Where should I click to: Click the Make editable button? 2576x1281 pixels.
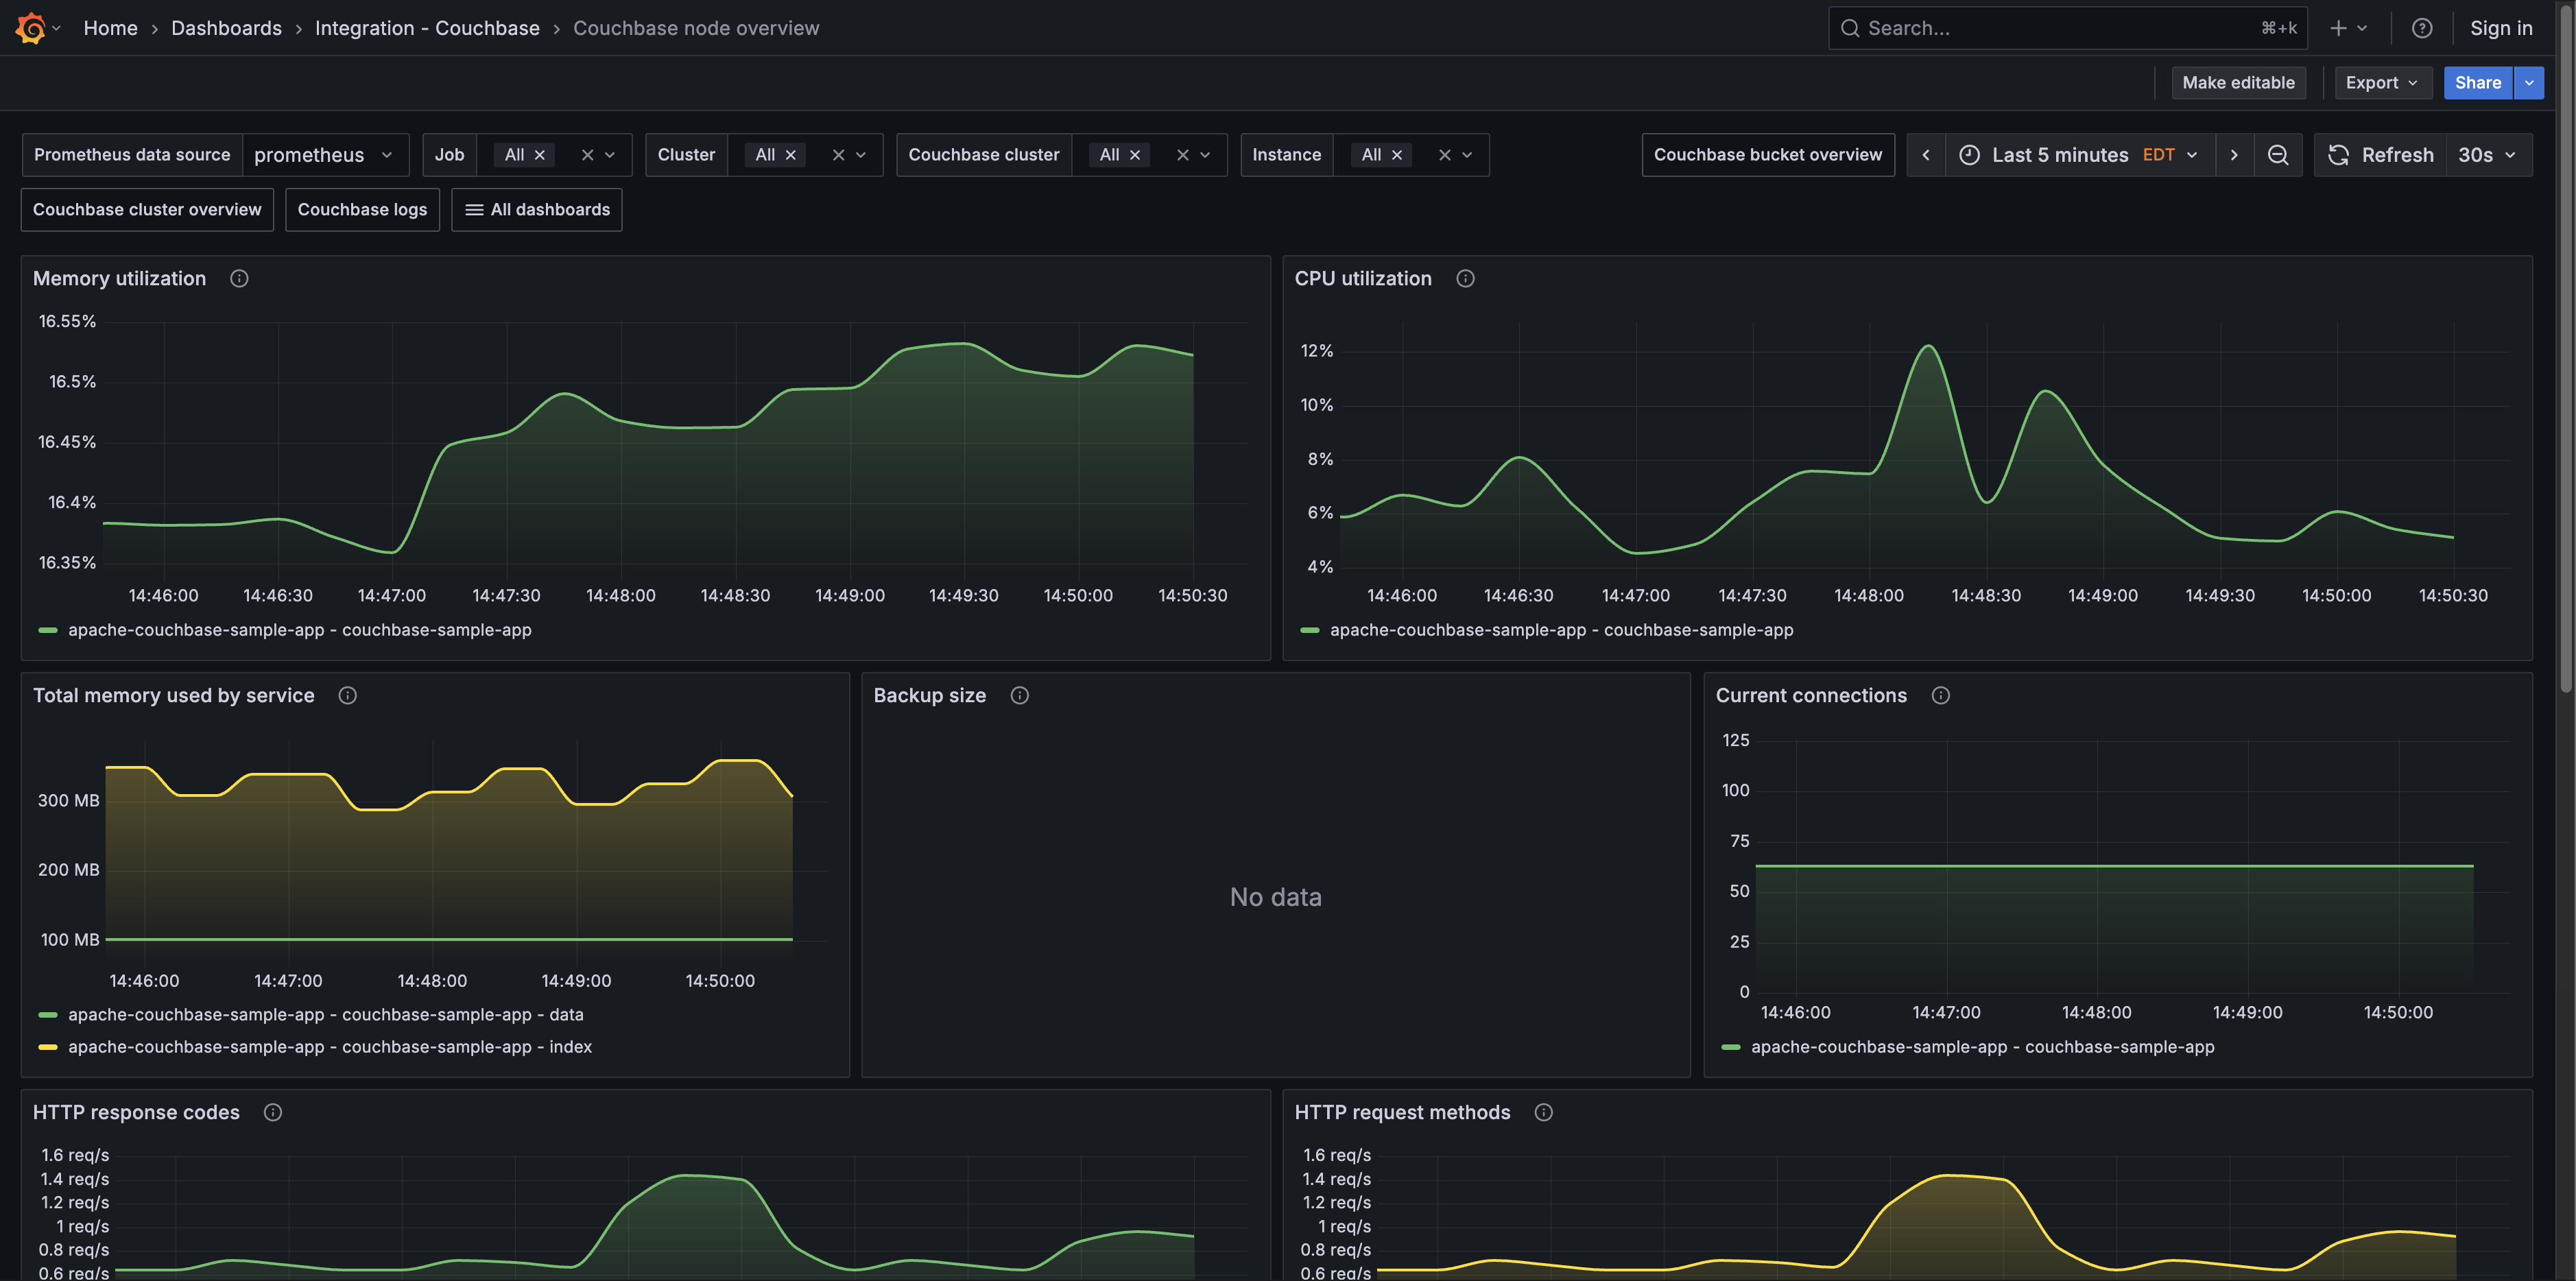(x=2238, y=83)
